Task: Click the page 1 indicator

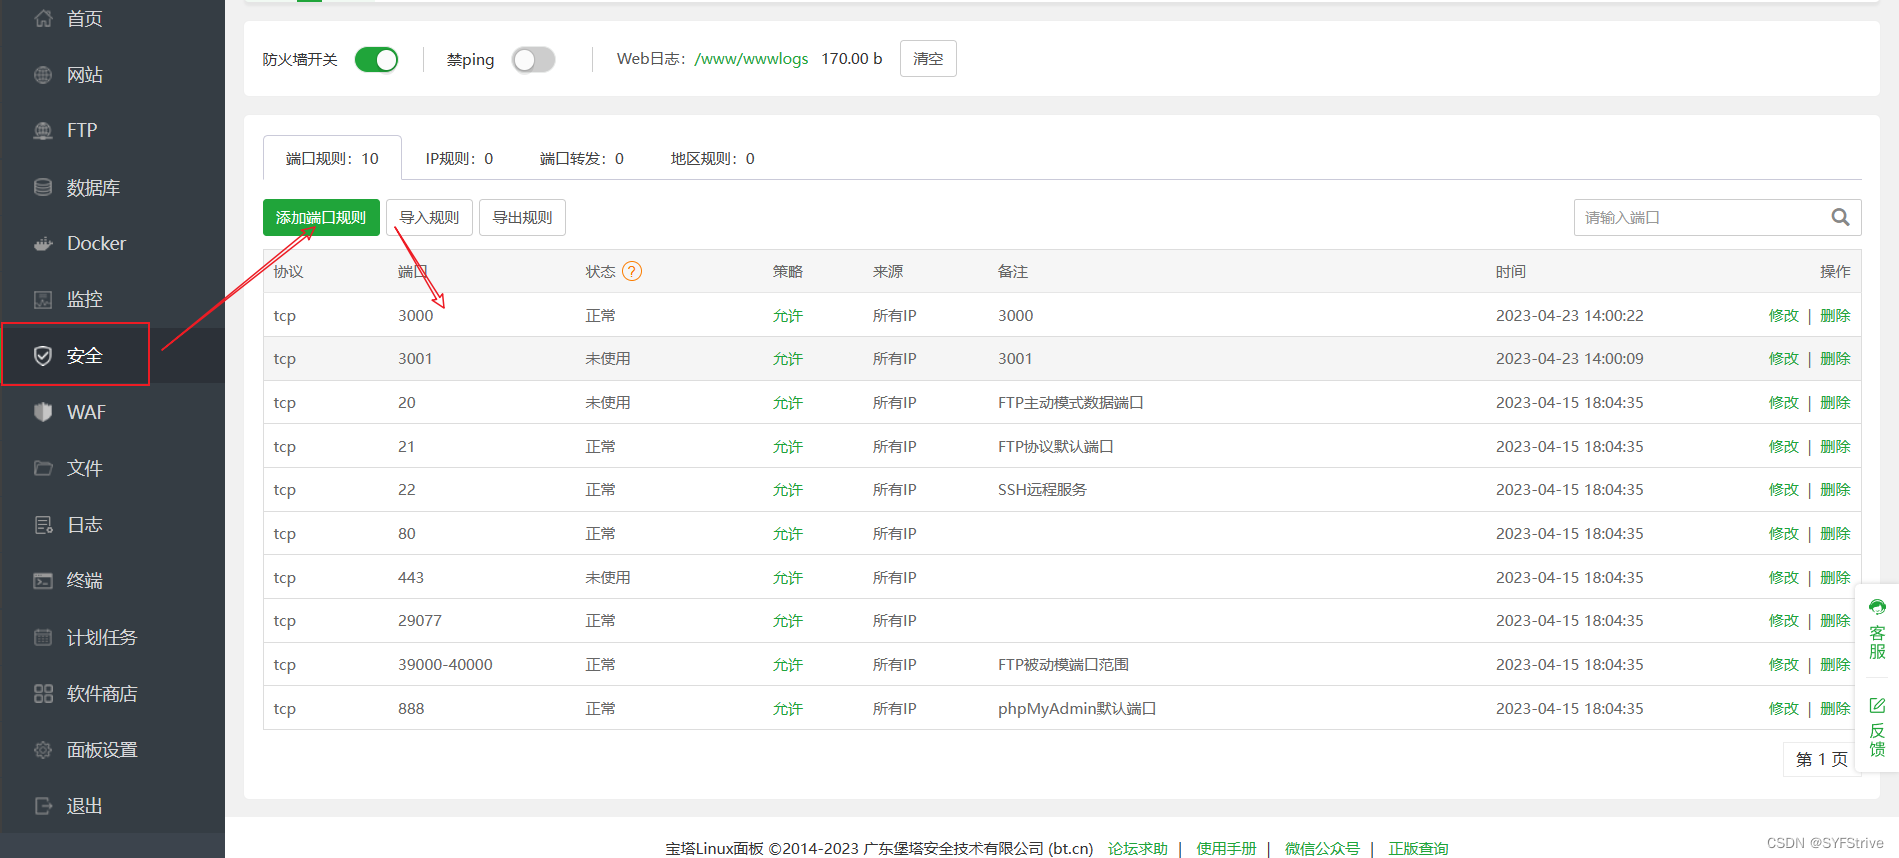Action: tap(1821, 759)
